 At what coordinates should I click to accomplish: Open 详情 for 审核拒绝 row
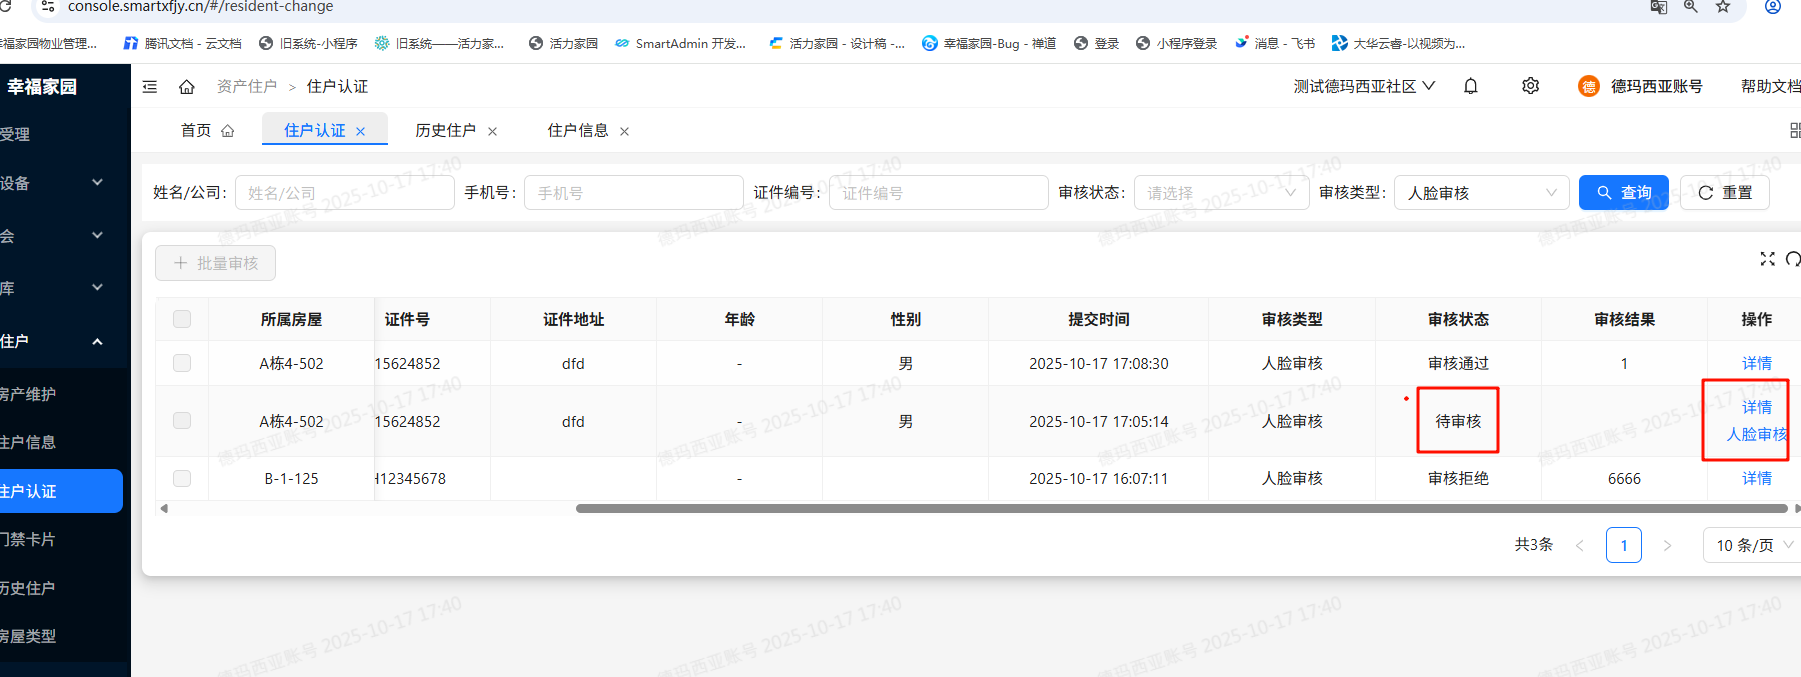coord(1756,478)
